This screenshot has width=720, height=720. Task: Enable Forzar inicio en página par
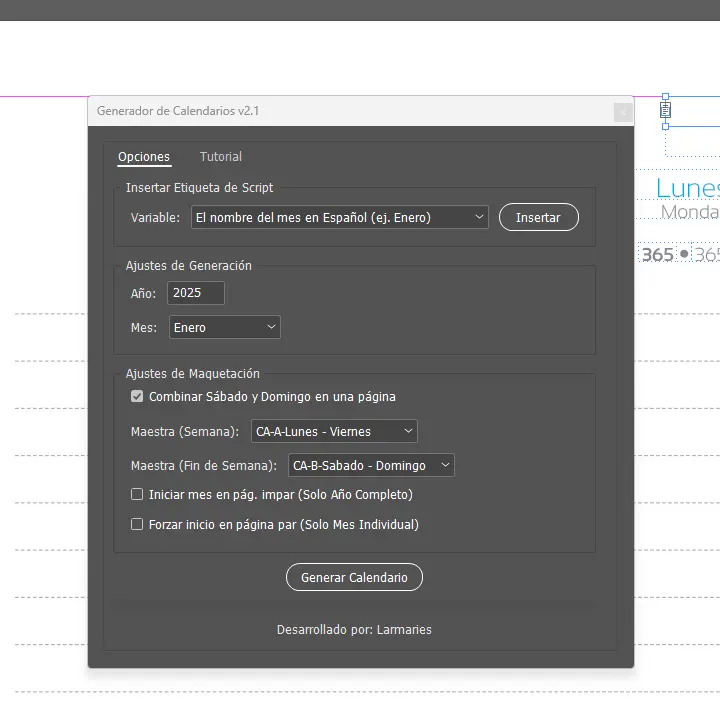pyautogui.click(x=137, y=524)
